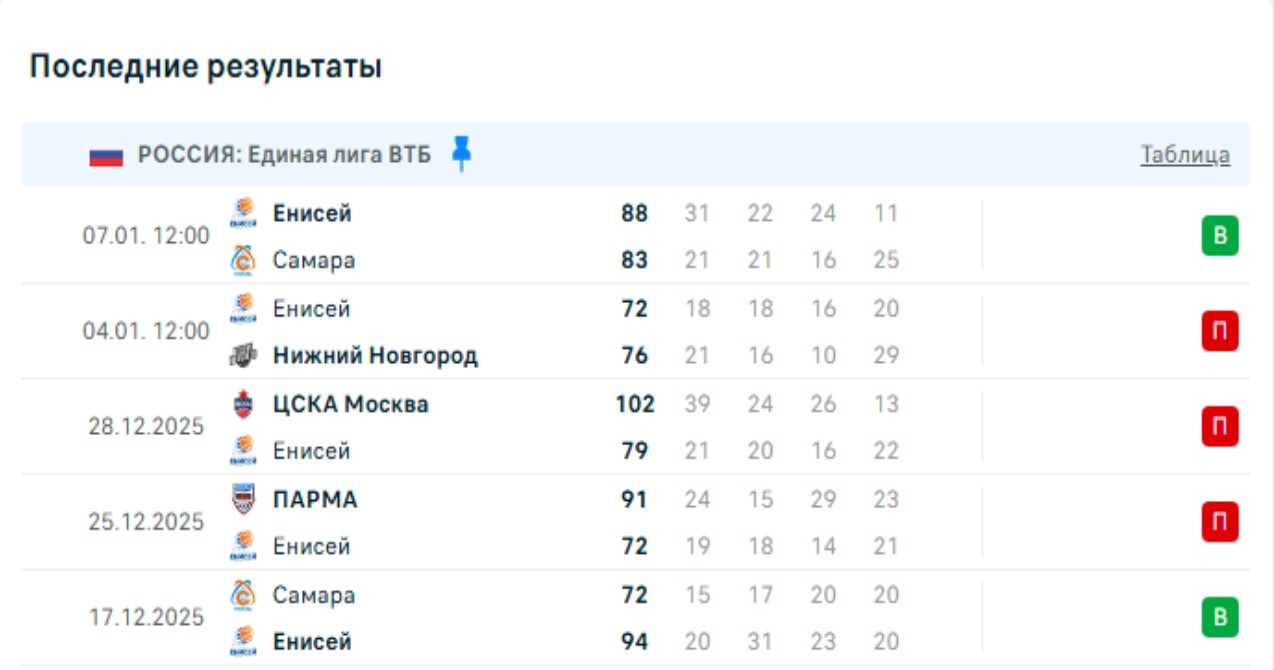This screenshot has width=1274, height=670.
Task: Click the green В badge for 17.12.2025 match
Action: click(x=1220, y=617)
